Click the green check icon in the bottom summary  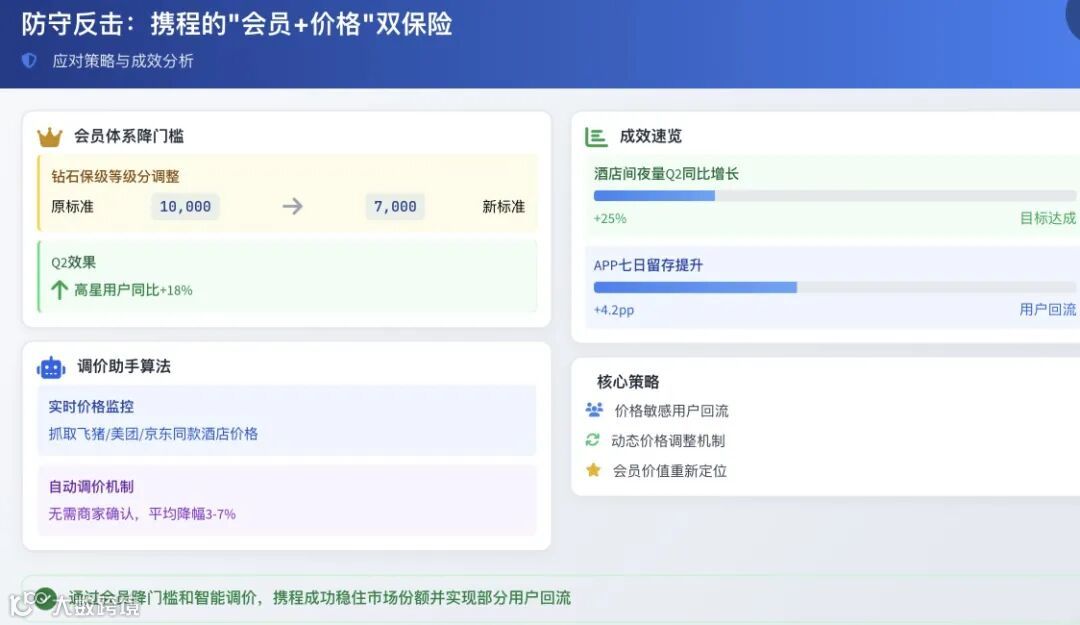(45, 597)
